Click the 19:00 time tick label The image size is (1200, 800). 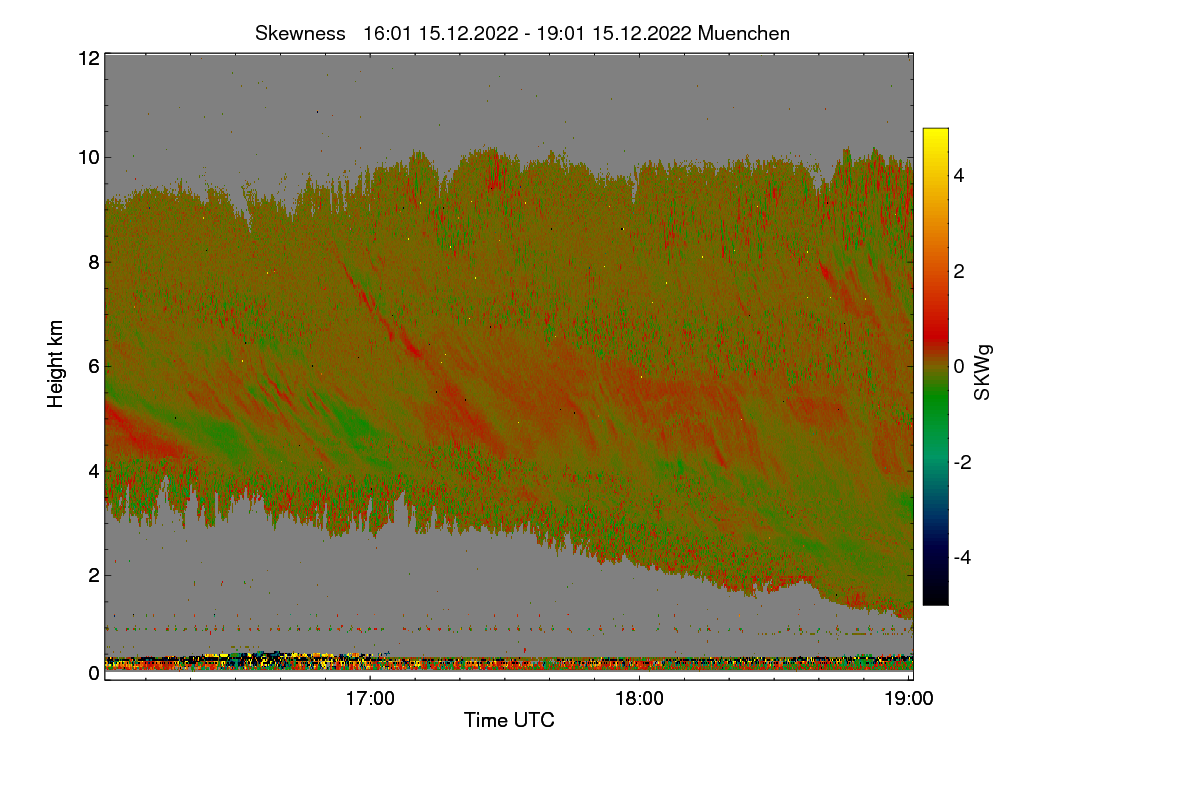909,699
